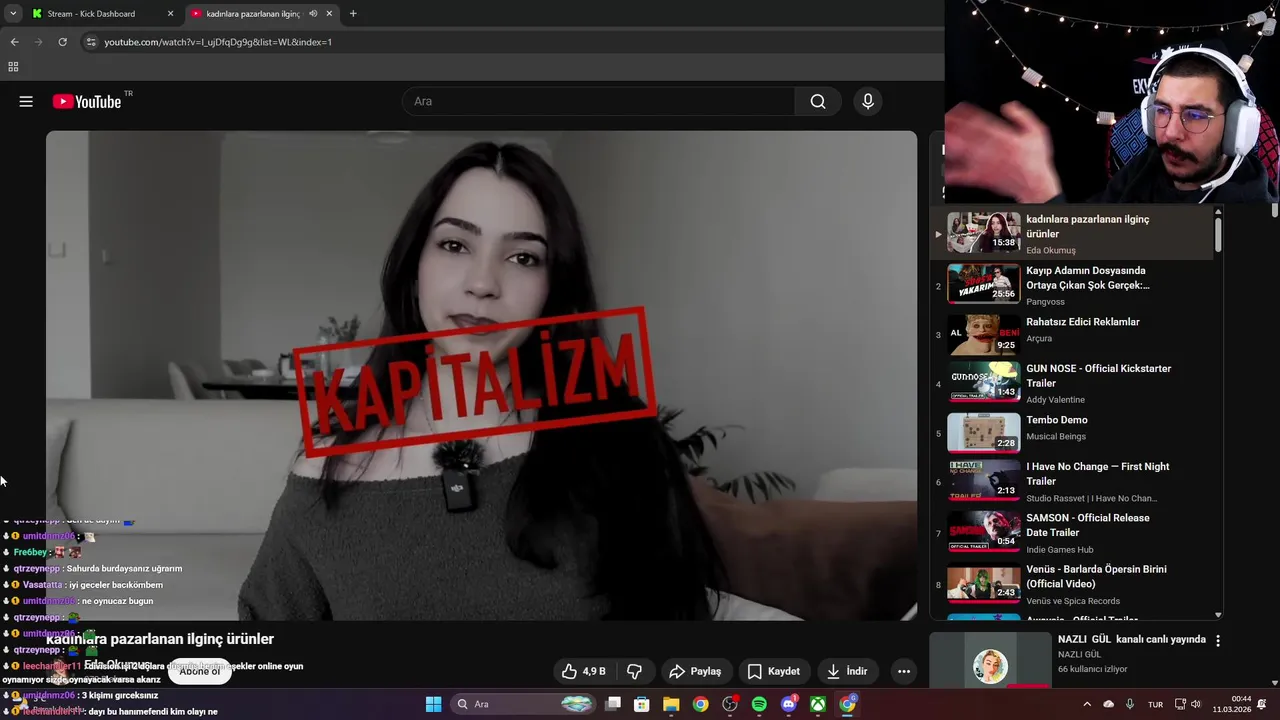Screen dimensions: 1280x720
Task: Select 'Rahatsız Edici Reklamlar' playlist video
Action: [1070, 334]
